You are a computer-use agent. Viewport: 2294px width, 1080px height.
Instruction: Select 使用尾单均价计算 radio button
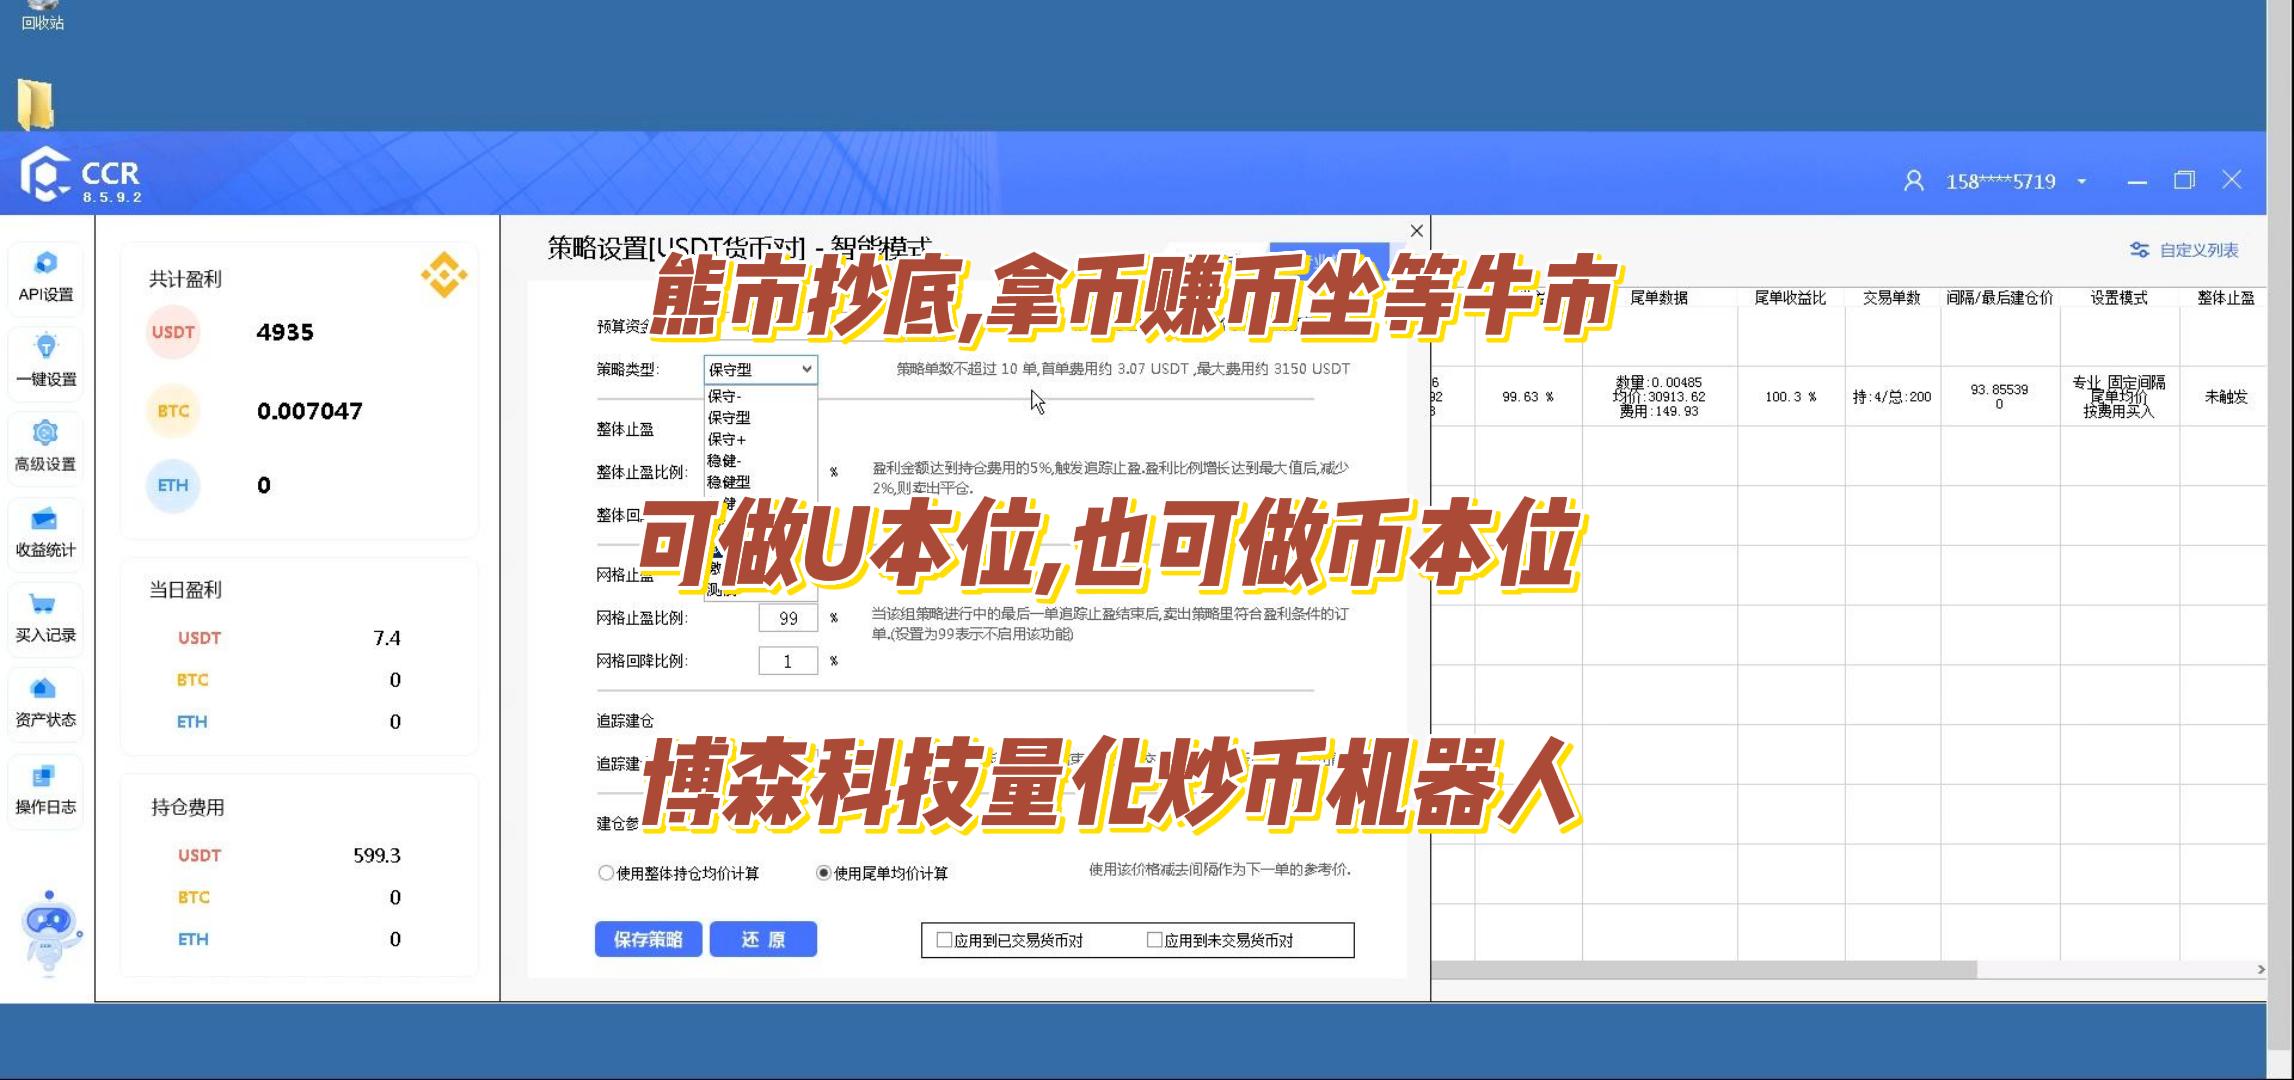(x=823, y=873)
